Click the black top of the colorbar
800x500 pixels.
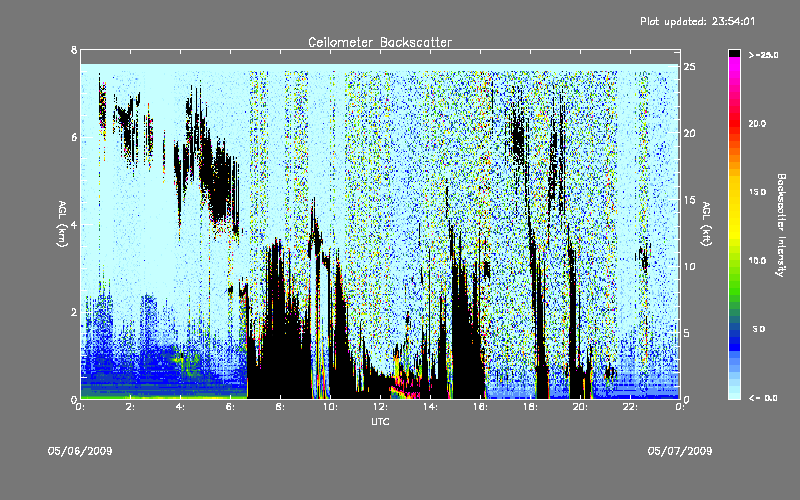[734, 53]
